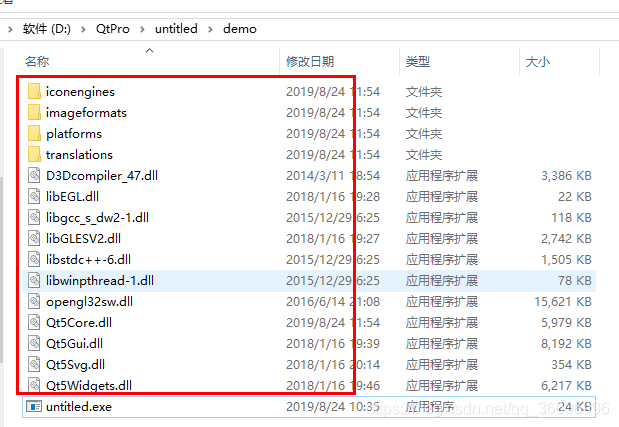This screenshot has width=619, height=427.
Task: Select file D3Dcompiler_47.dll
Action: [x=102, y=176]
